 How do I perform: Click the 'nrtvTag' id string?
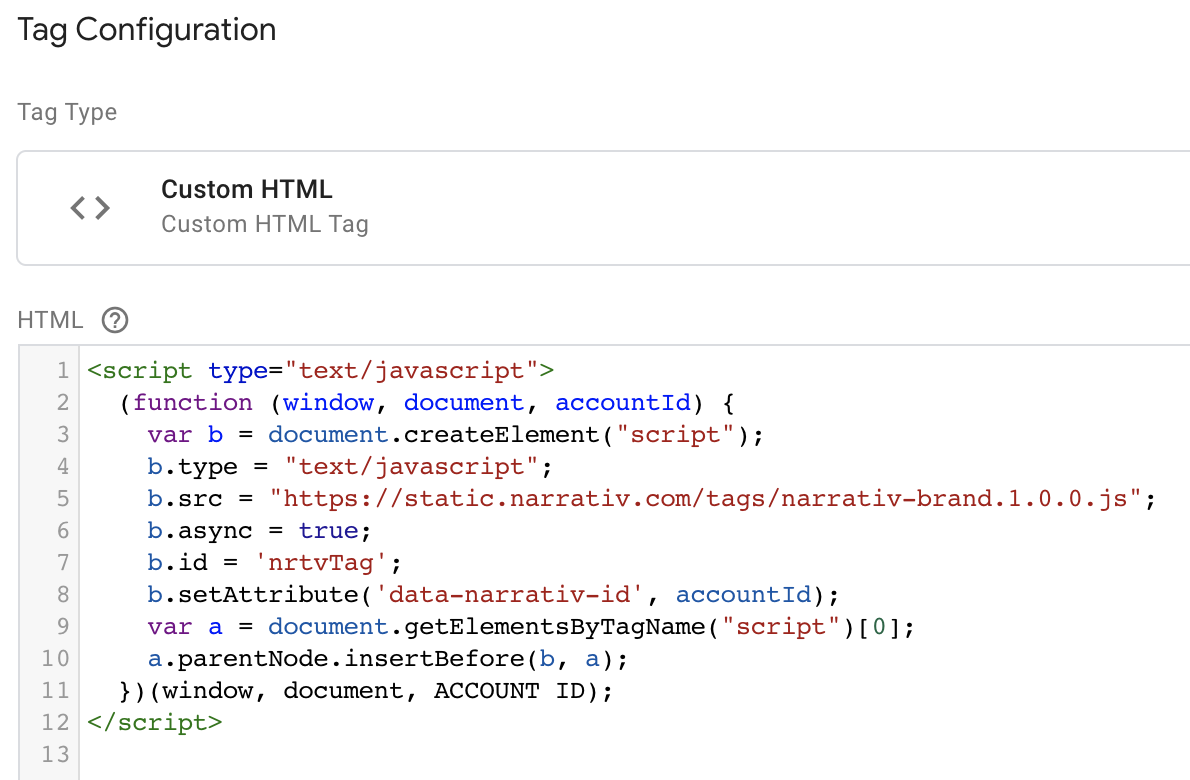321,562
